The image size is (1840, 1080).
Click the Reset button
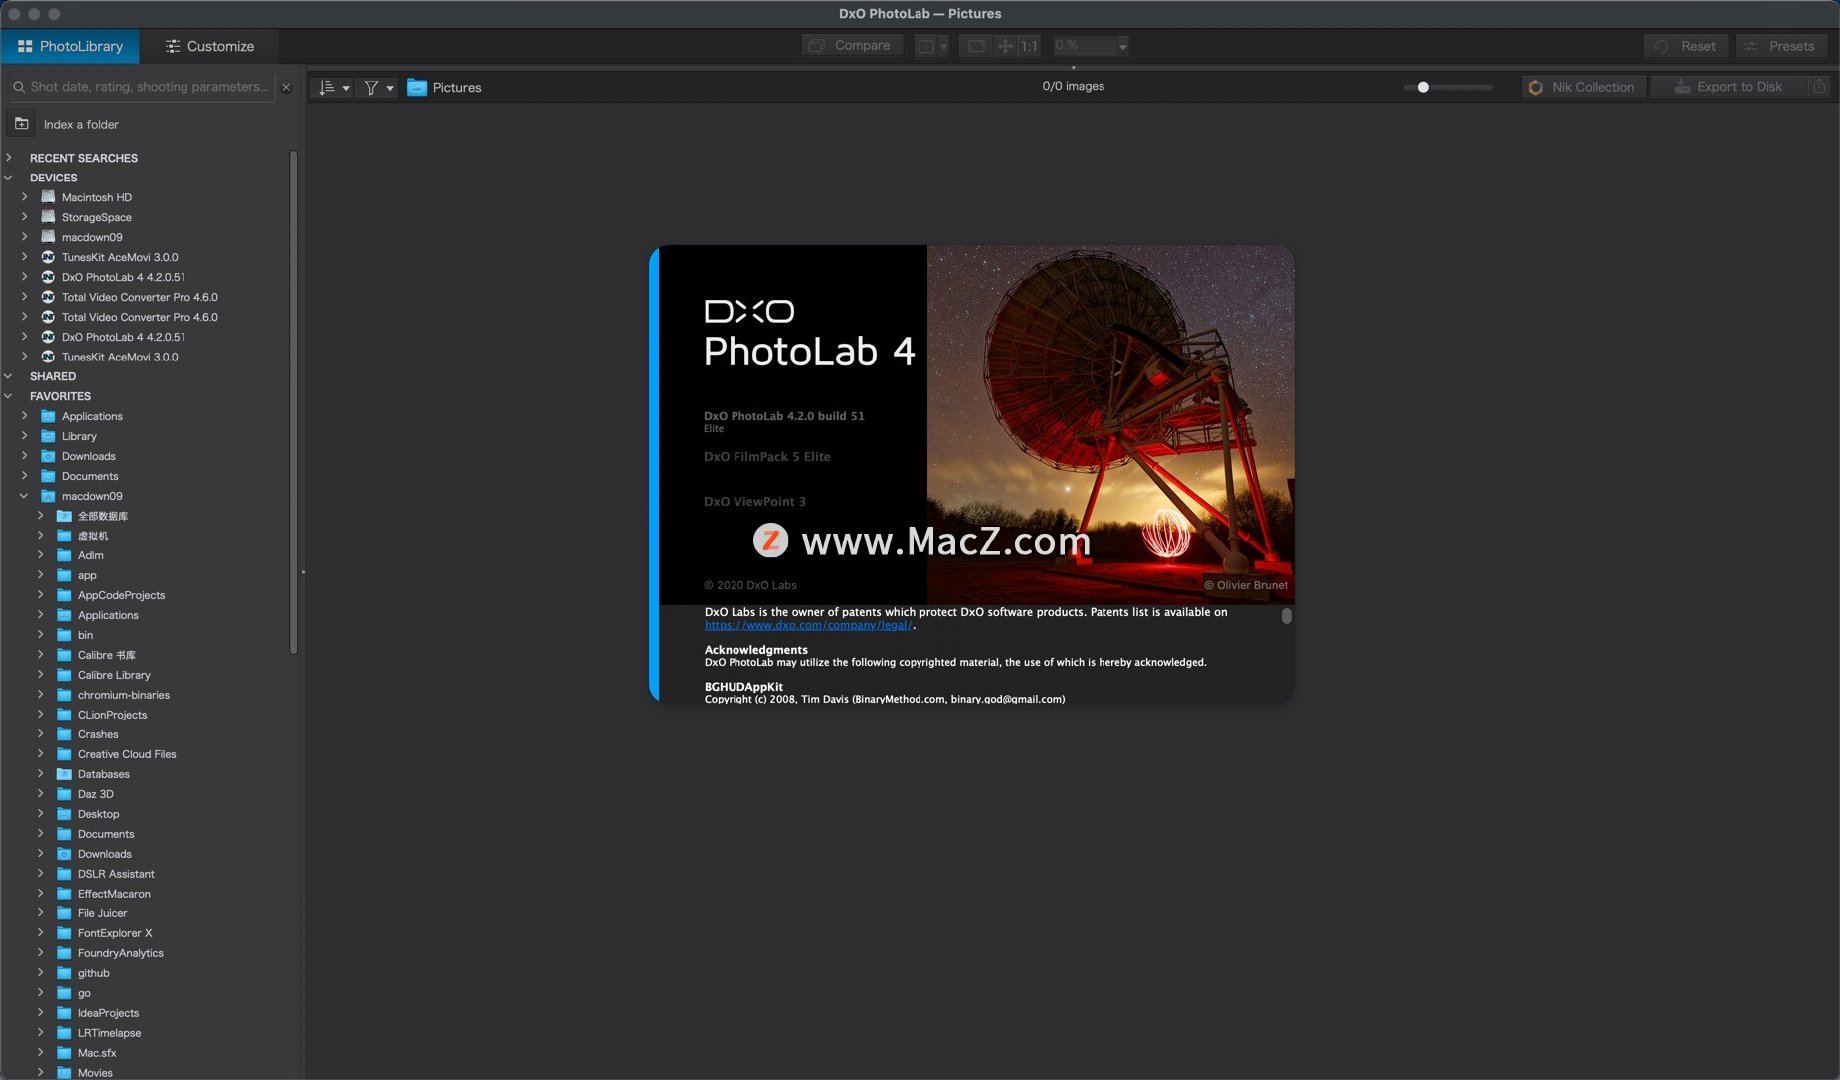1686,46
